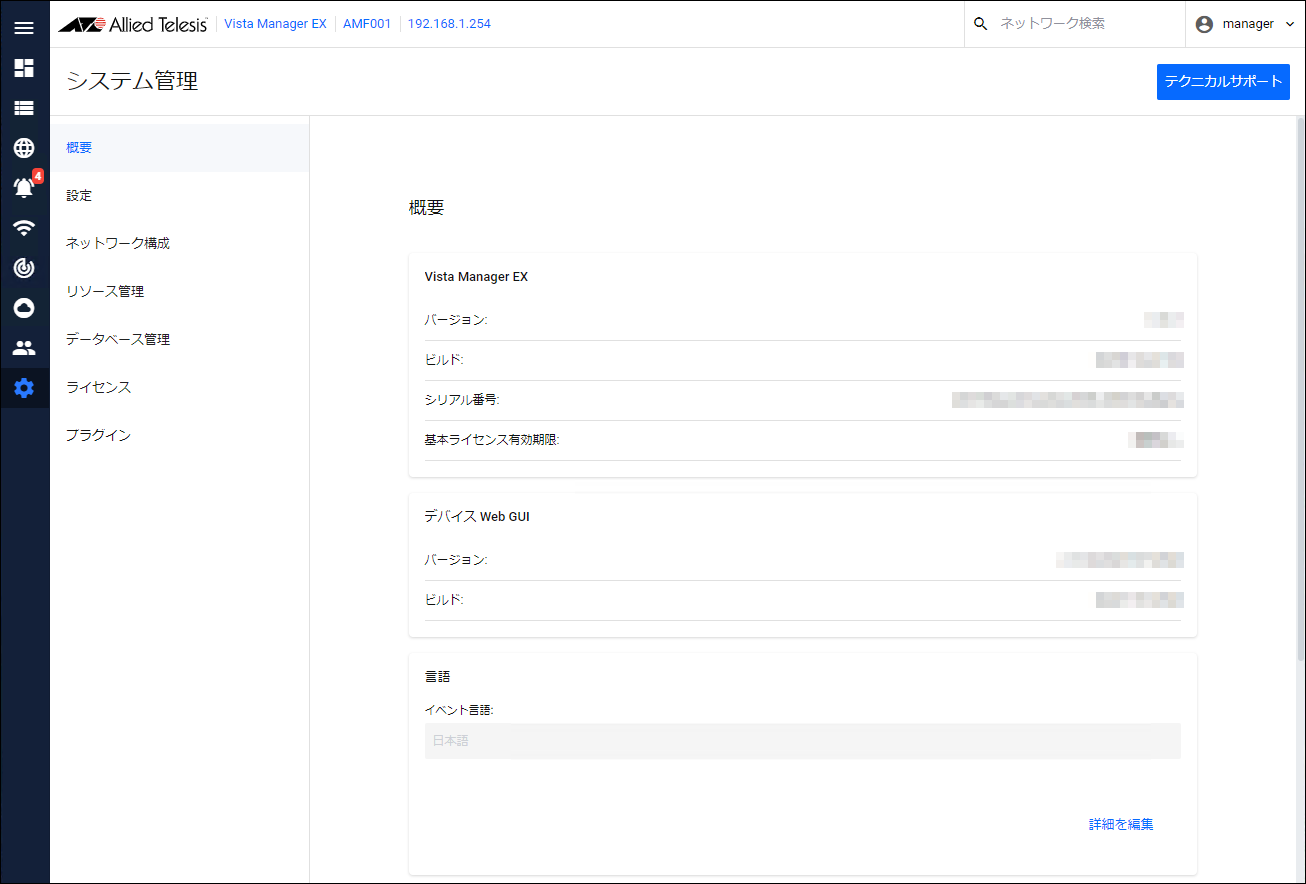This screenshot has height=884, width=1306.
Task: Click the テクニカルサポート button
Action: pos(1222,81)
